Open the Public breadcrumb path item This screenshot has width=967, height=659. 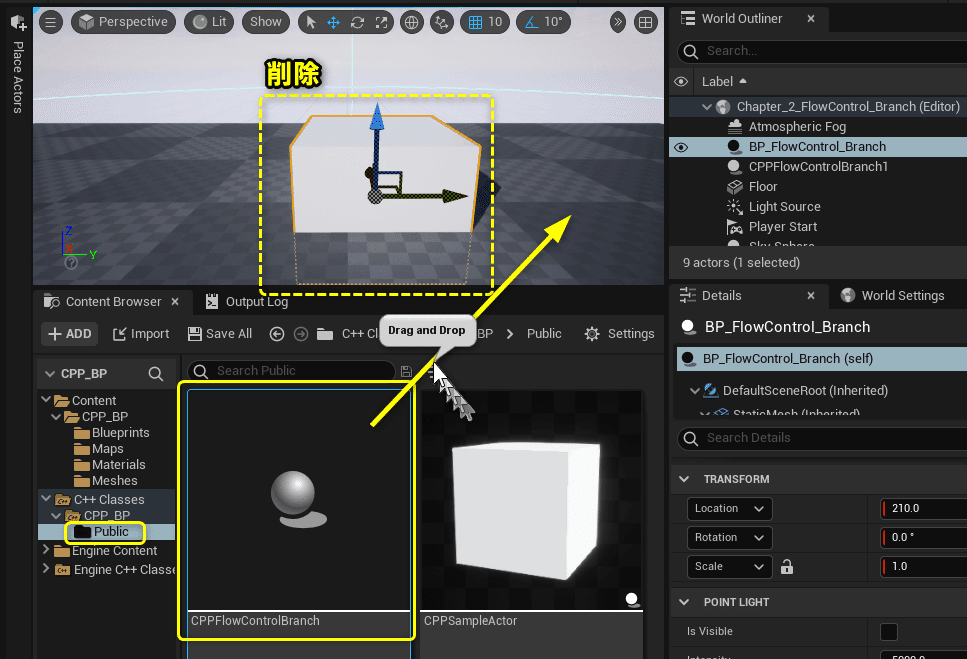click(544, 334)
